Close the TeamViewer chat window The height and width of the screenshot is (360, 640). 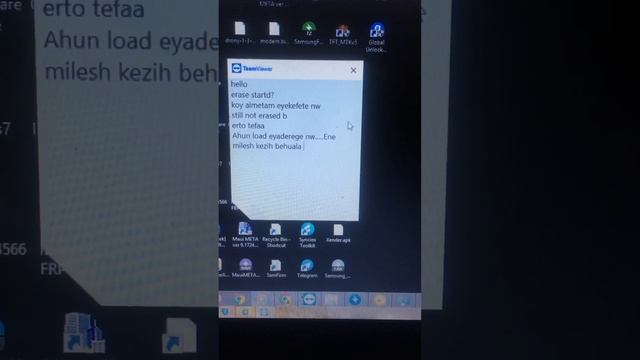pyautogui.click(x=353, y=70)
